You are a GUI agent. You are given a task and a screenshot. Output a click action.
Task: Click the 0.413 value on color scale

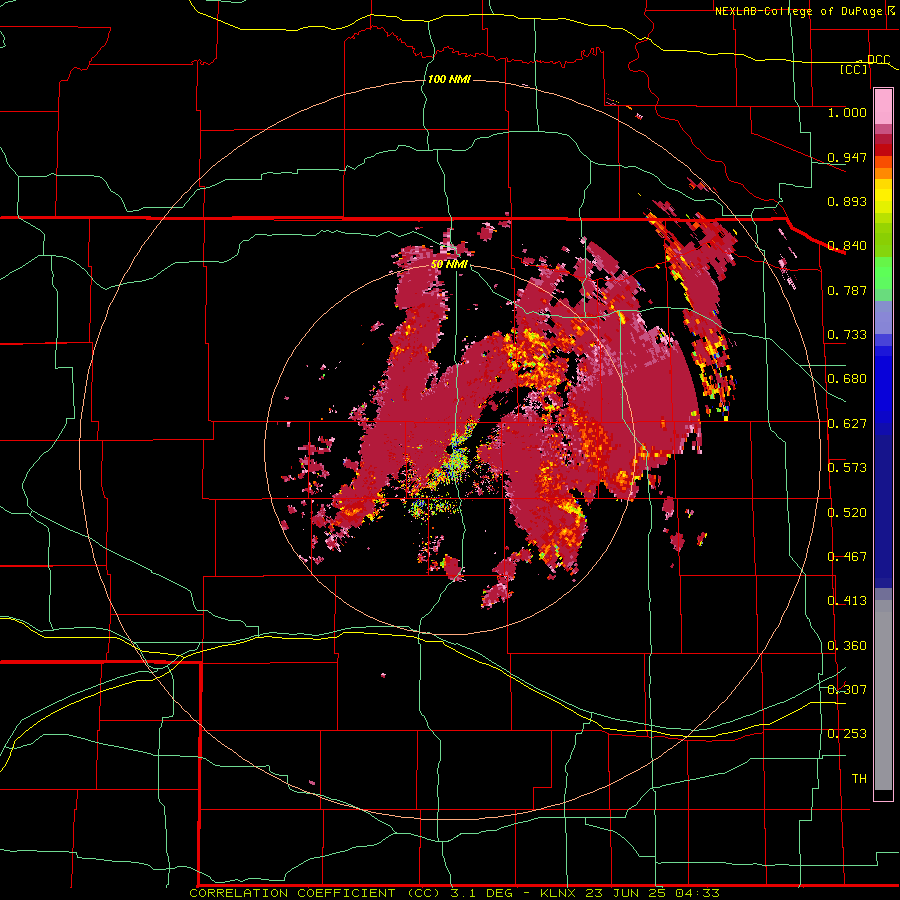(847, 601)
